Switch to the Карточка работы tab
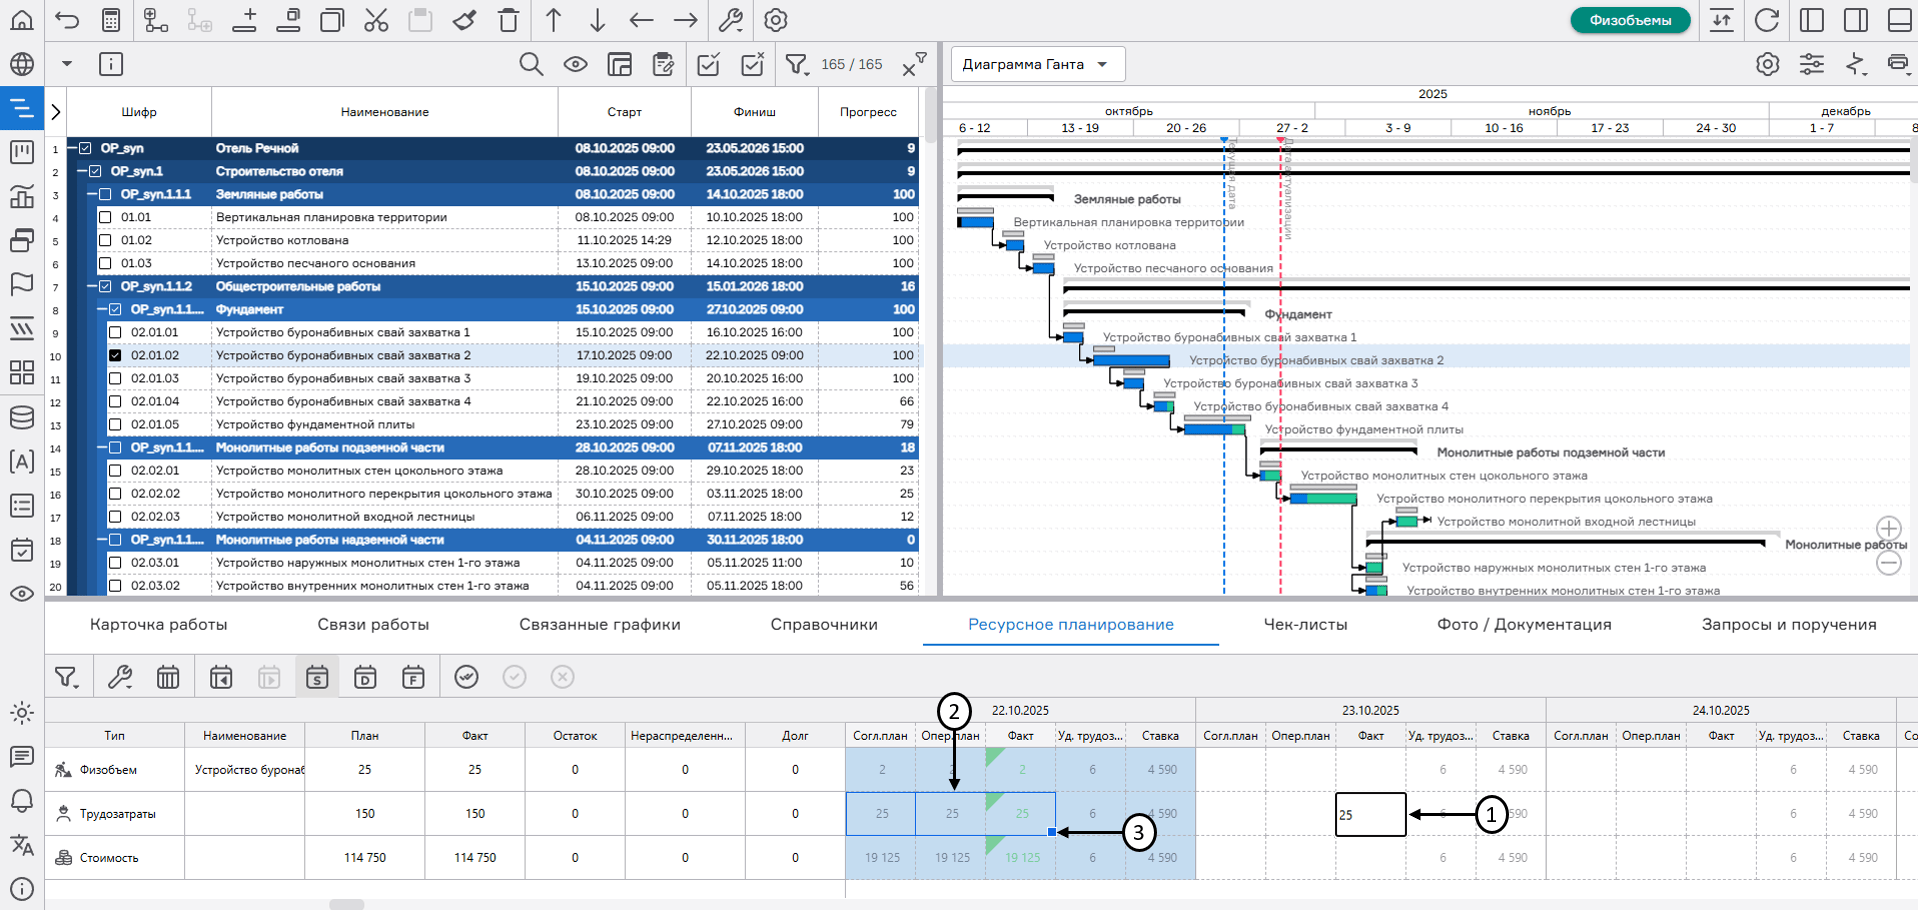This screenshot has height=910, width=1918. 158,625
